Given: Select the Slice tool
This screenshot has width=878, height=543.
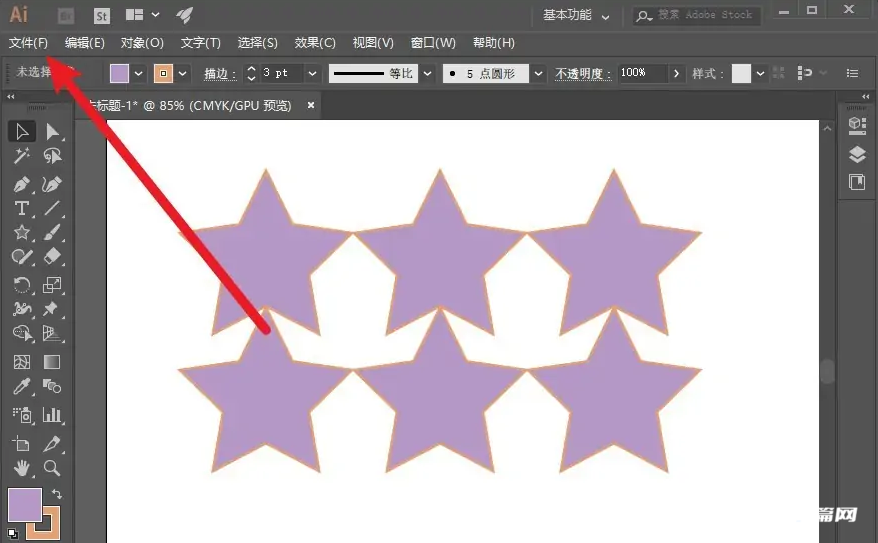Looking at the screenshot, I should pos(52,444).
